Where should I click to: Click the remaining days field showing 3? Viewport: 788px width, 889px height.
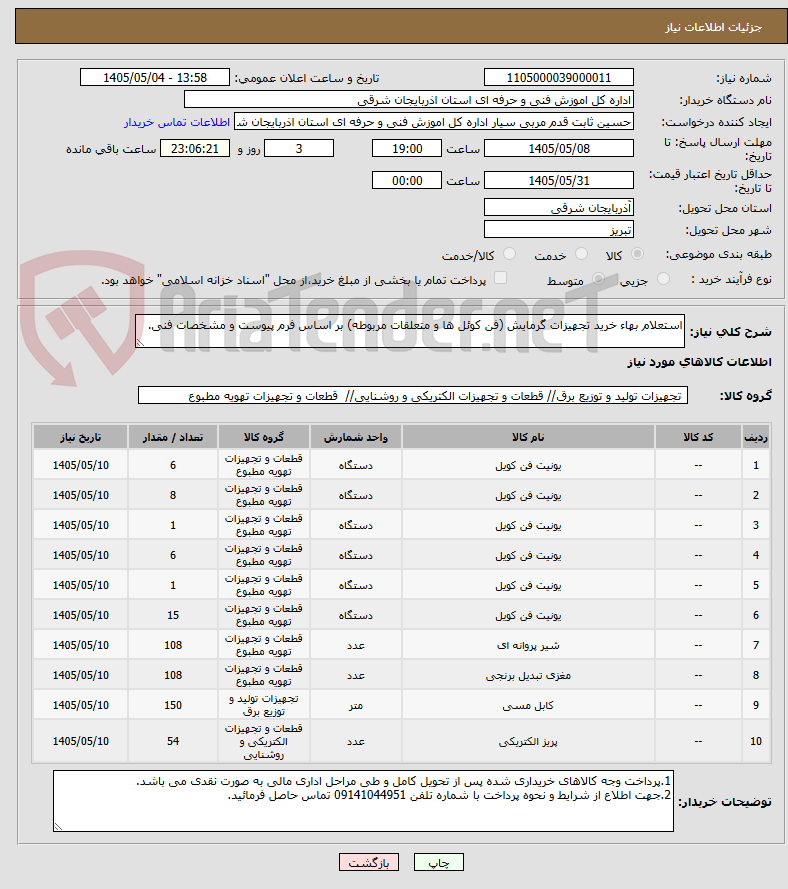(299, 149)
